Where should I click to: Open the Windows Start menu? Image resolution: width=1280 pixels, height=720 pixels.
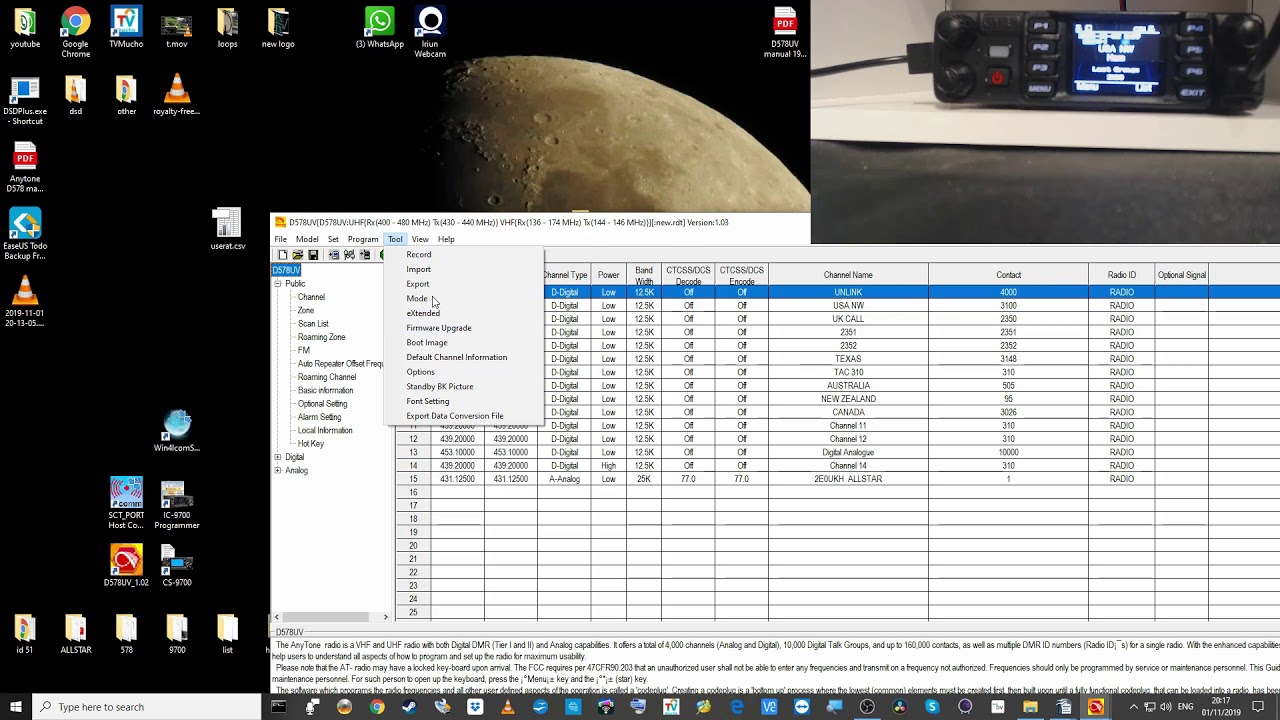[x=16, y=707]
